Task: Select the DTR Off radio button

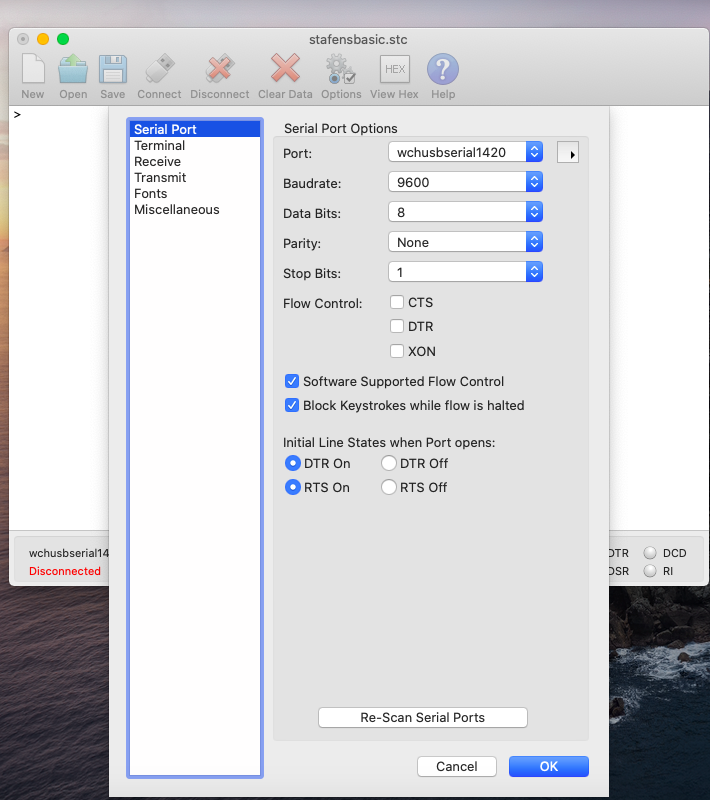Action: pyautogui.click(x=389, y=463)
